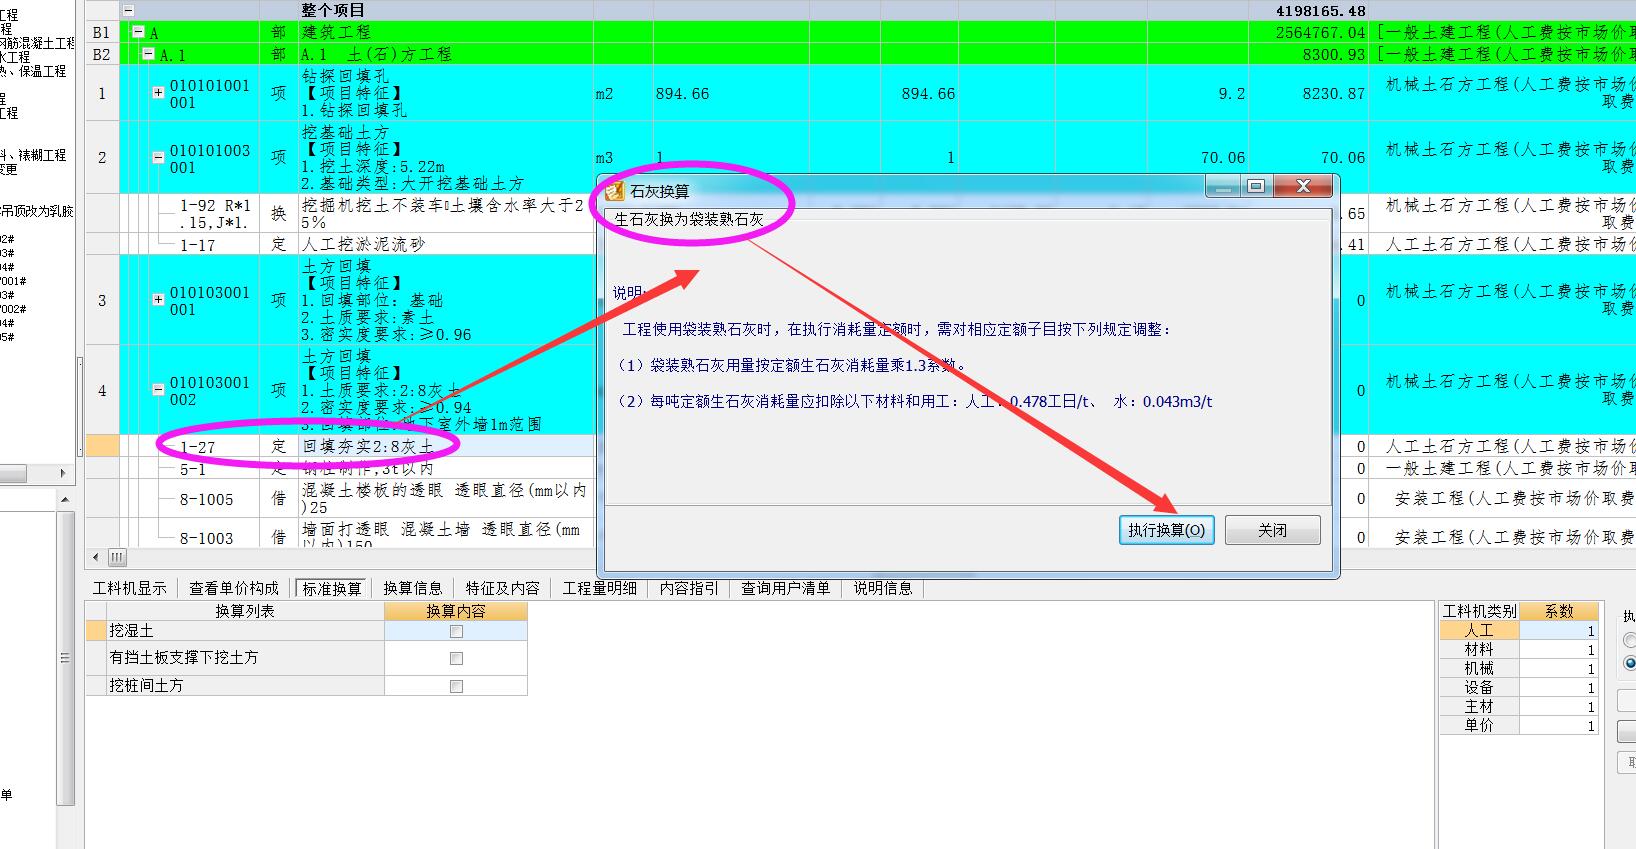Select the 标准换算 tab
1636x849 pixels.
point(332,588)
